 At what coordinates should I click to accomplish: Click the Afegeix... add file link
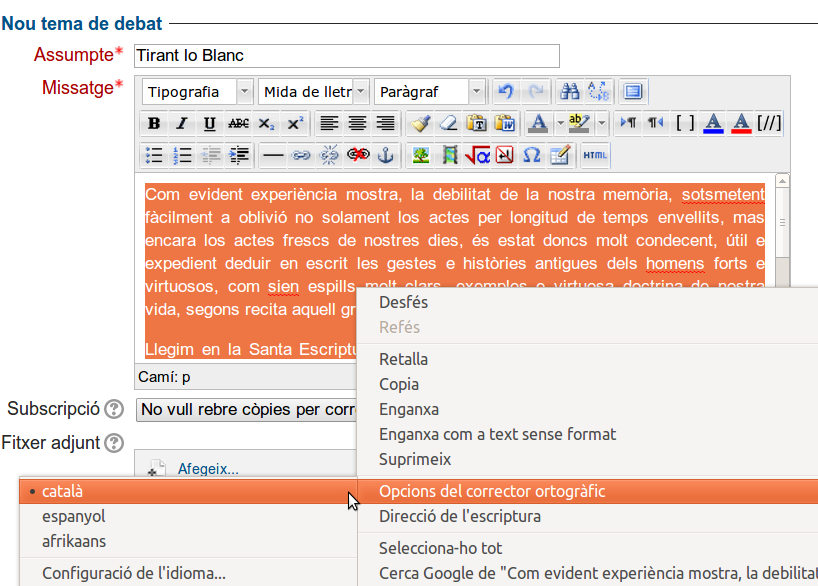pyautogui.click(x=208, y=468)
